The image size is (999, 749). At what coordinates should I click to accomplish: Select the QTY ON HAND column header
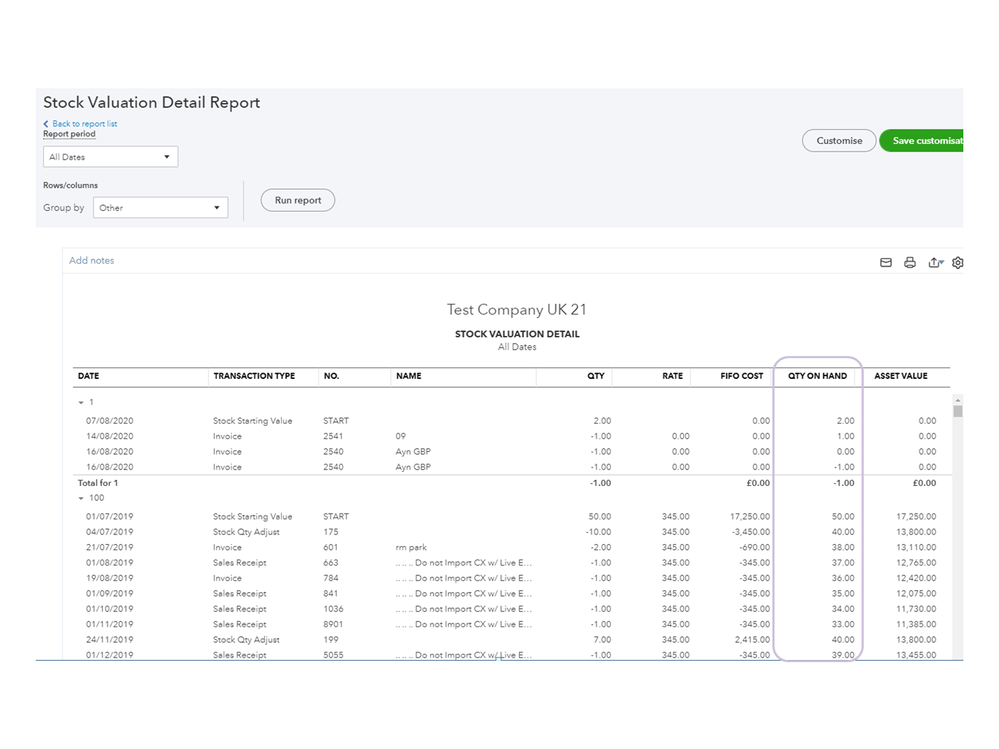point(817,376)
